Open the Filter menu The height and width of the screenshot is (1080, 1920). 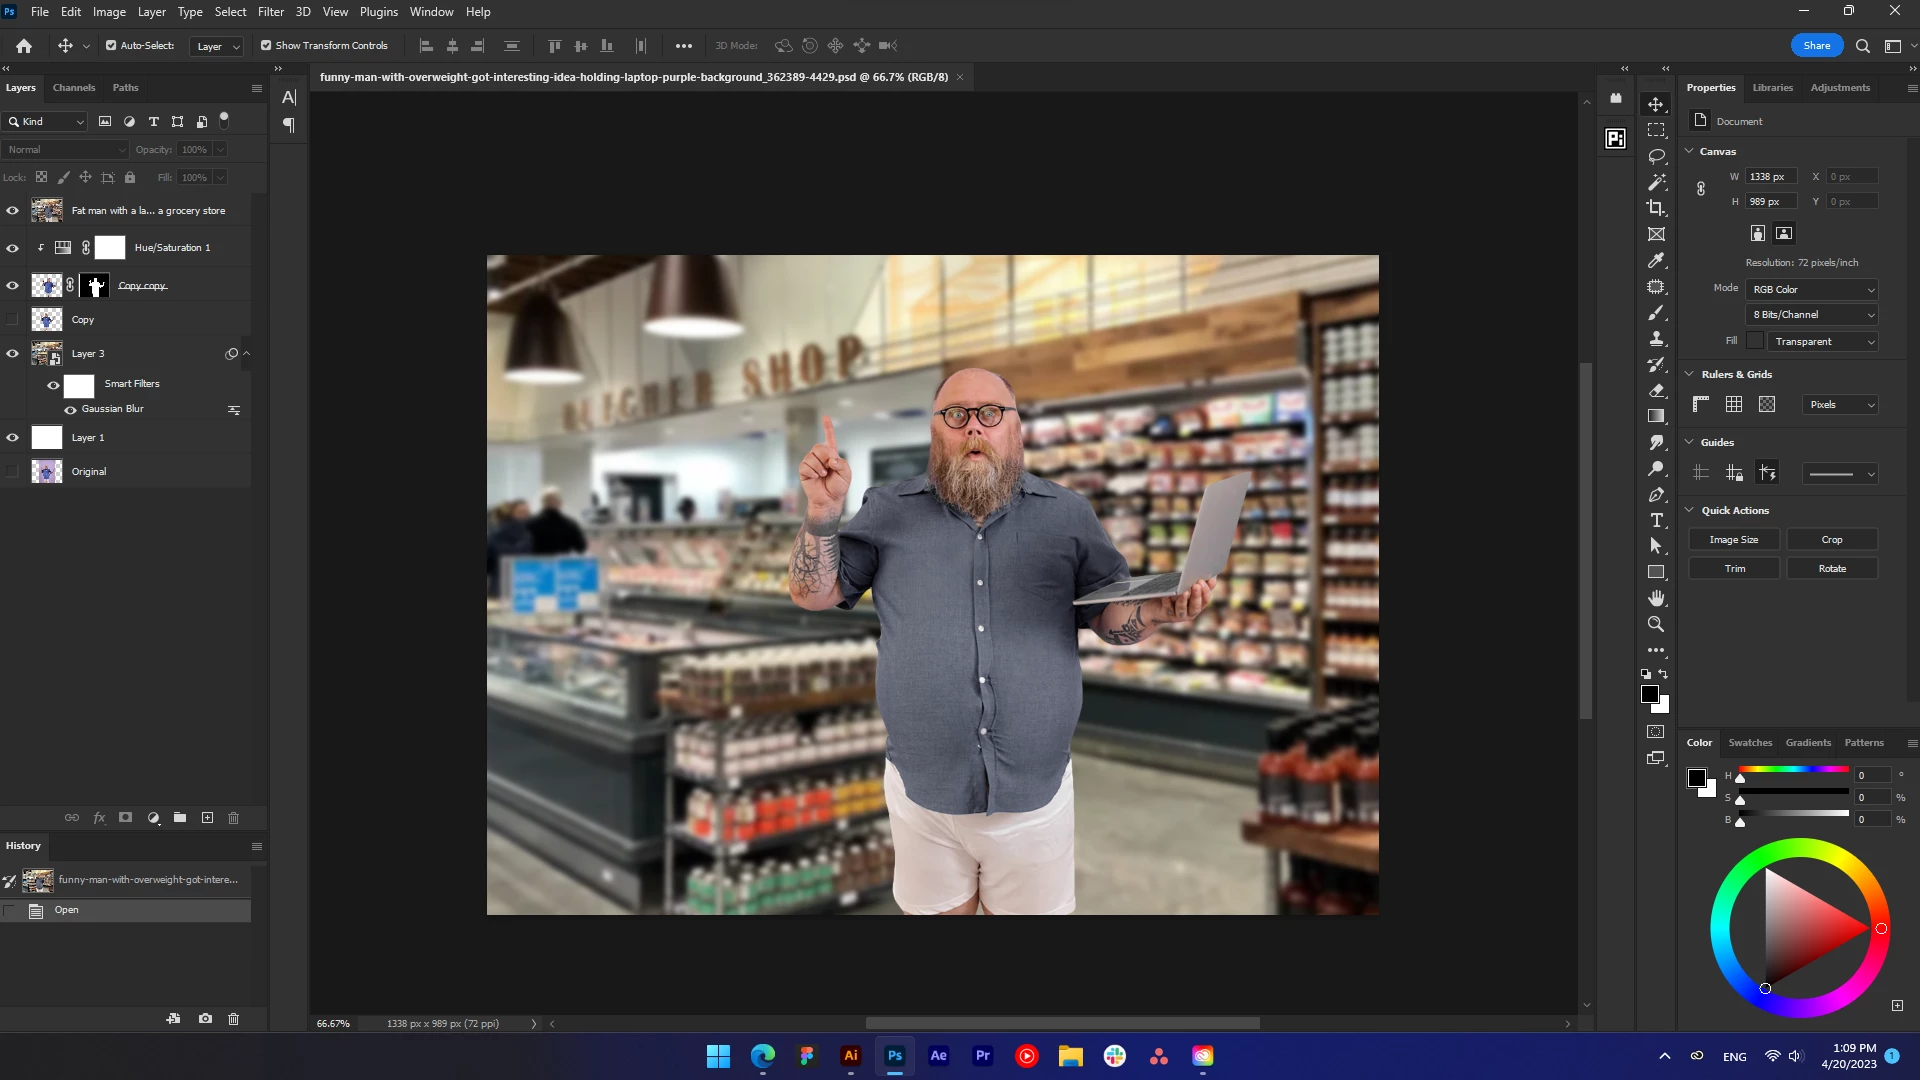click(270, 12)
